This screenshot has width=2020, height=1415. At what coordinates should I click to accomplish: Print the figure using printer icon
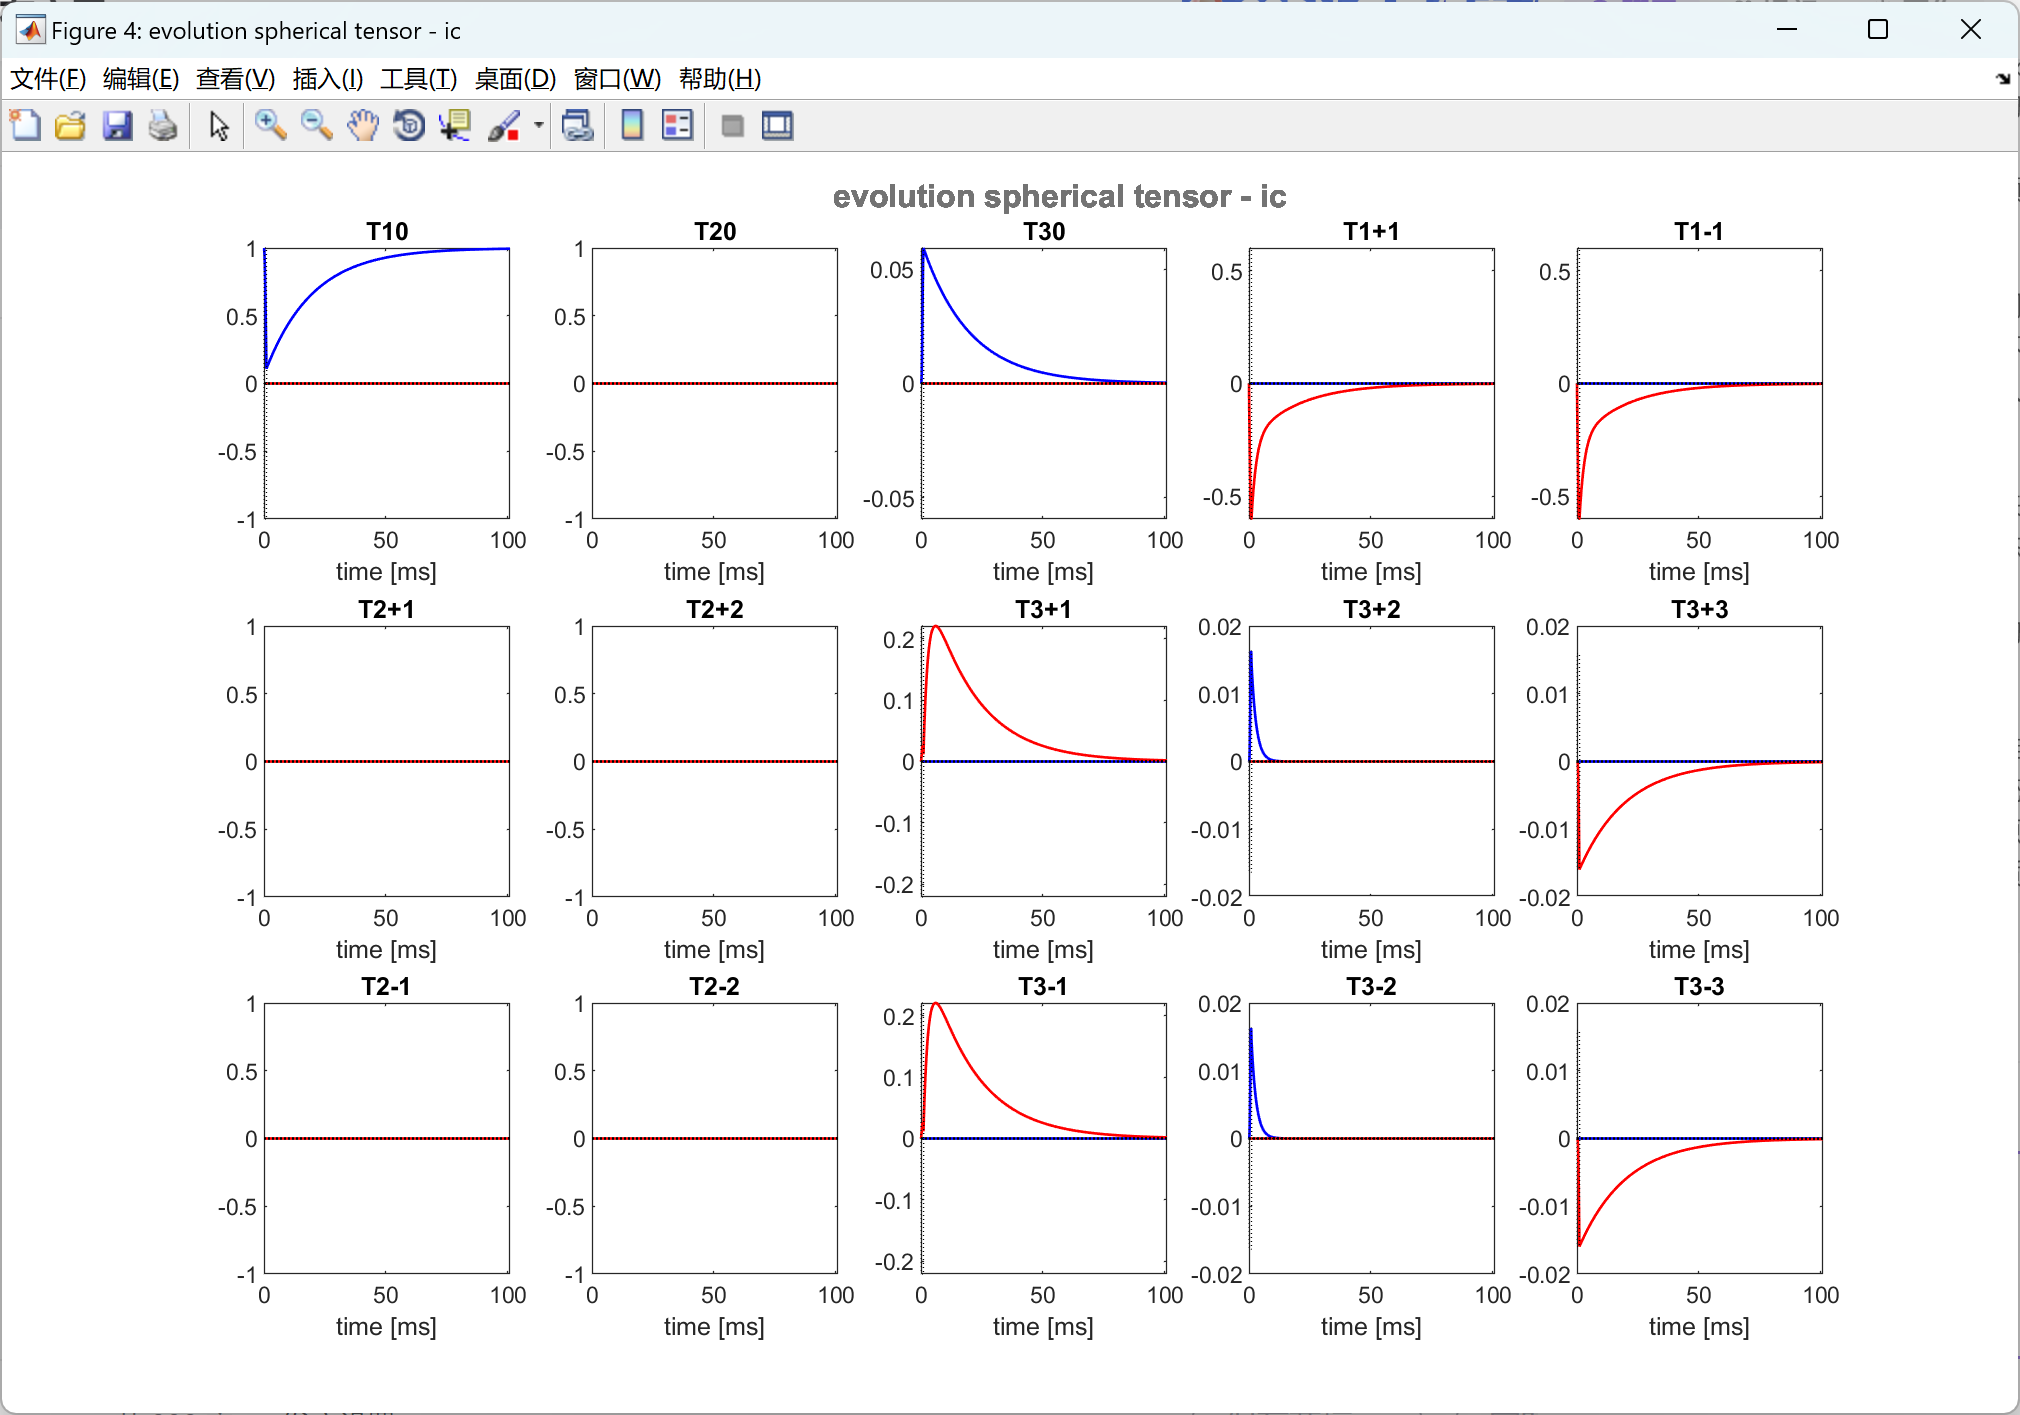[x=163, y=126]
